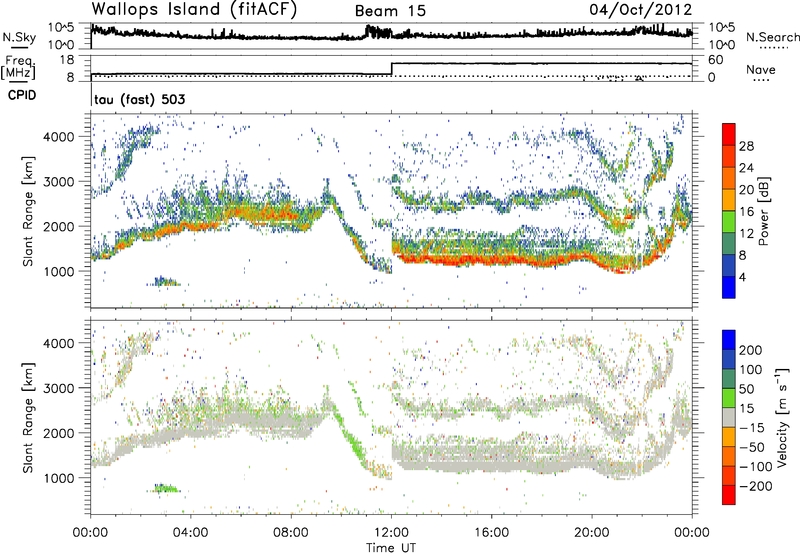Click the "Nave" legend label
Screen dimensions: 800x554
(760, 69)
